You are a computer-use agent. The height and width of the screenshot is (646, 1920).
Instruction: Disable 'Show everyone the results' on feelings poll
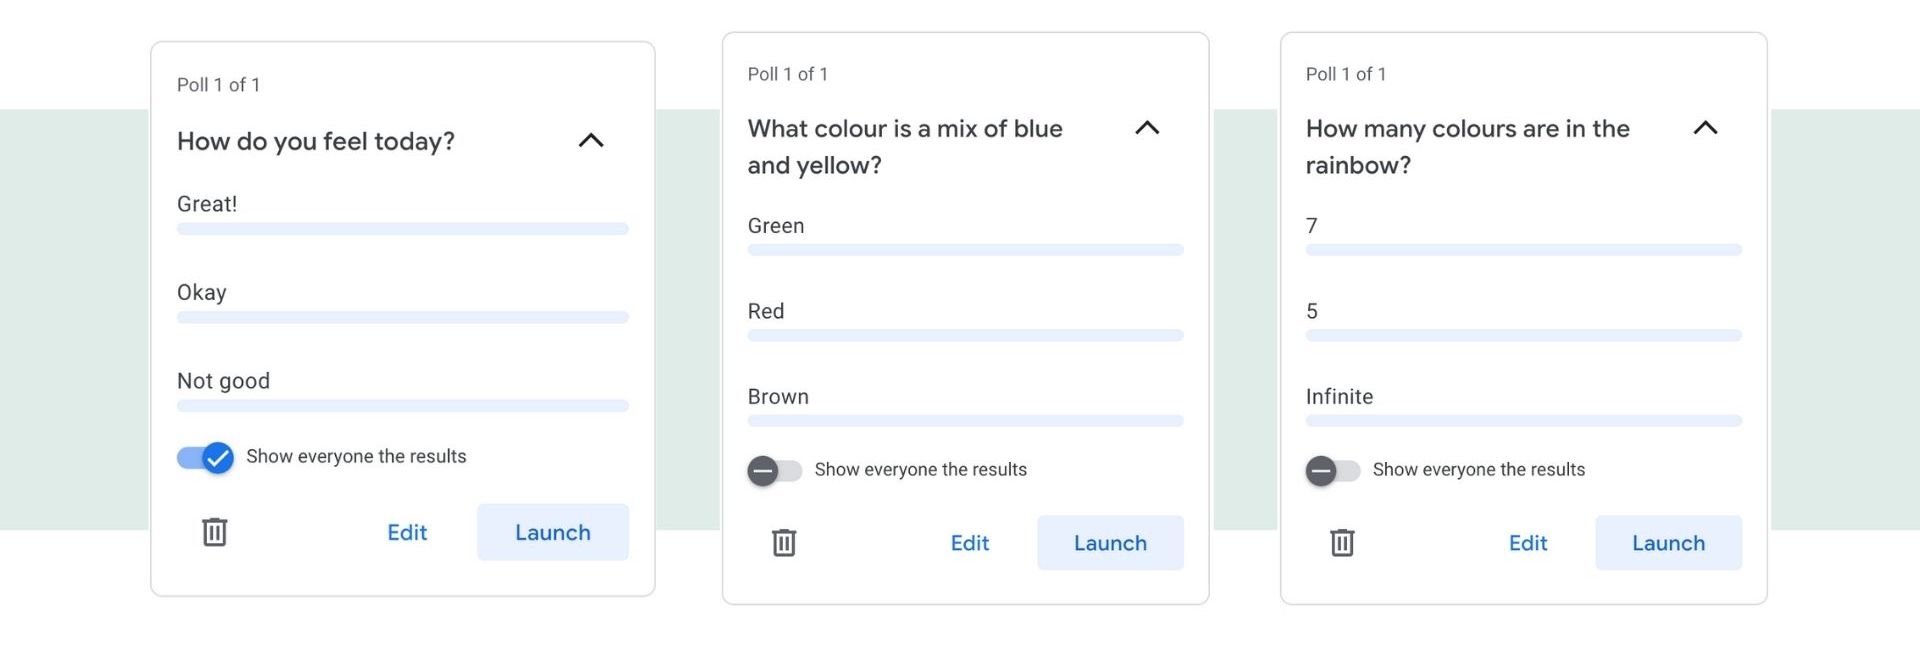[x=206, y=458]
